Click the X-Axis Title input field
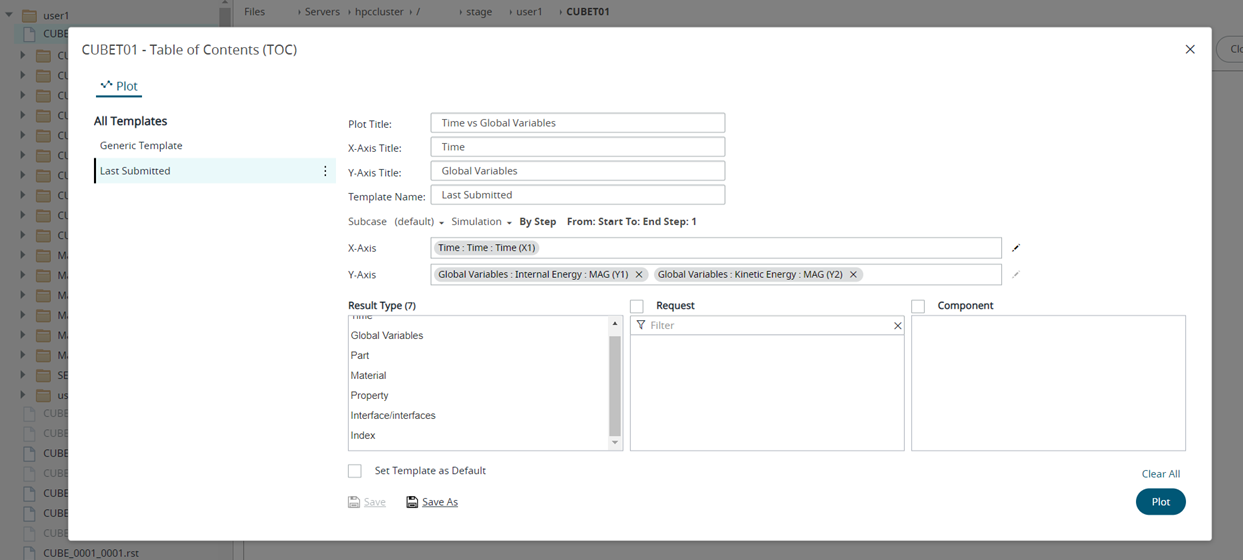The height and width of the screenshot is (560, 1243). pos(578,147)
